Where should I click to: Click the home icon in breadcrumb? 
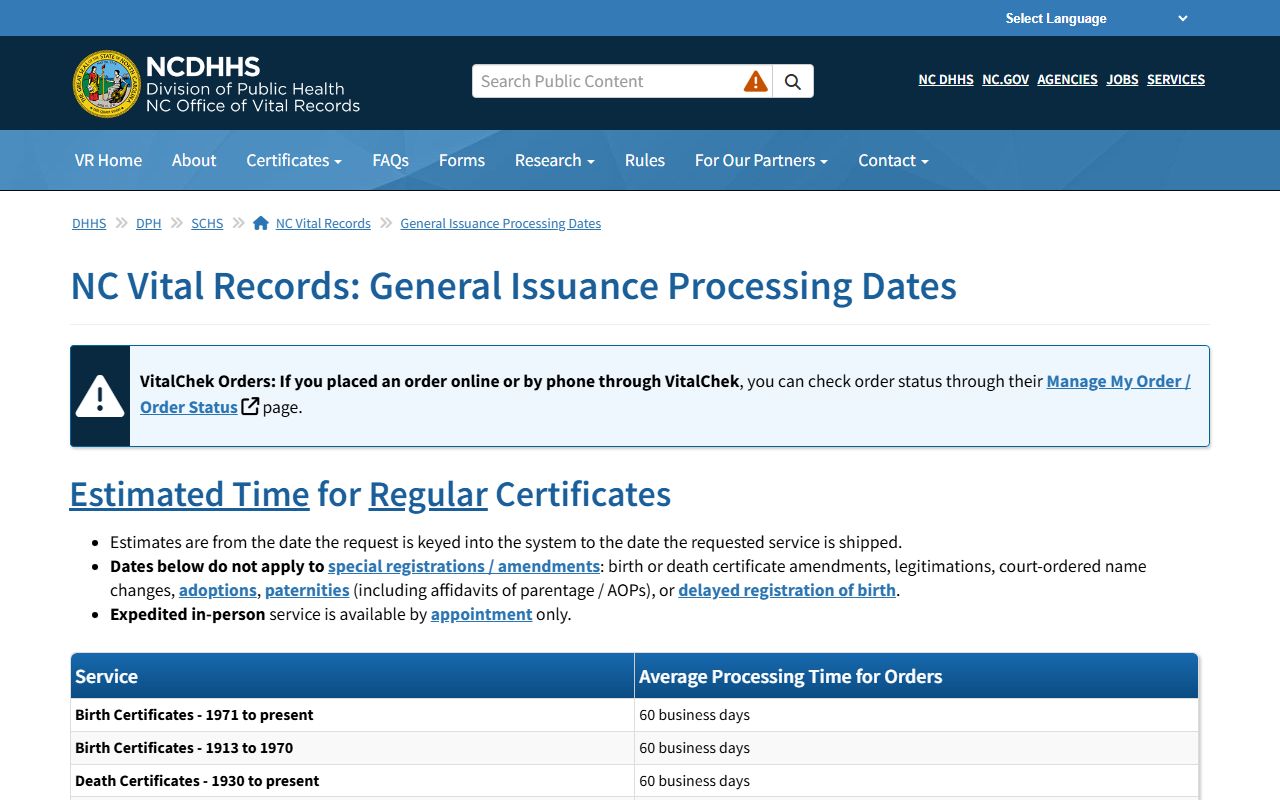pyautogui.click(x=261, y=223)
